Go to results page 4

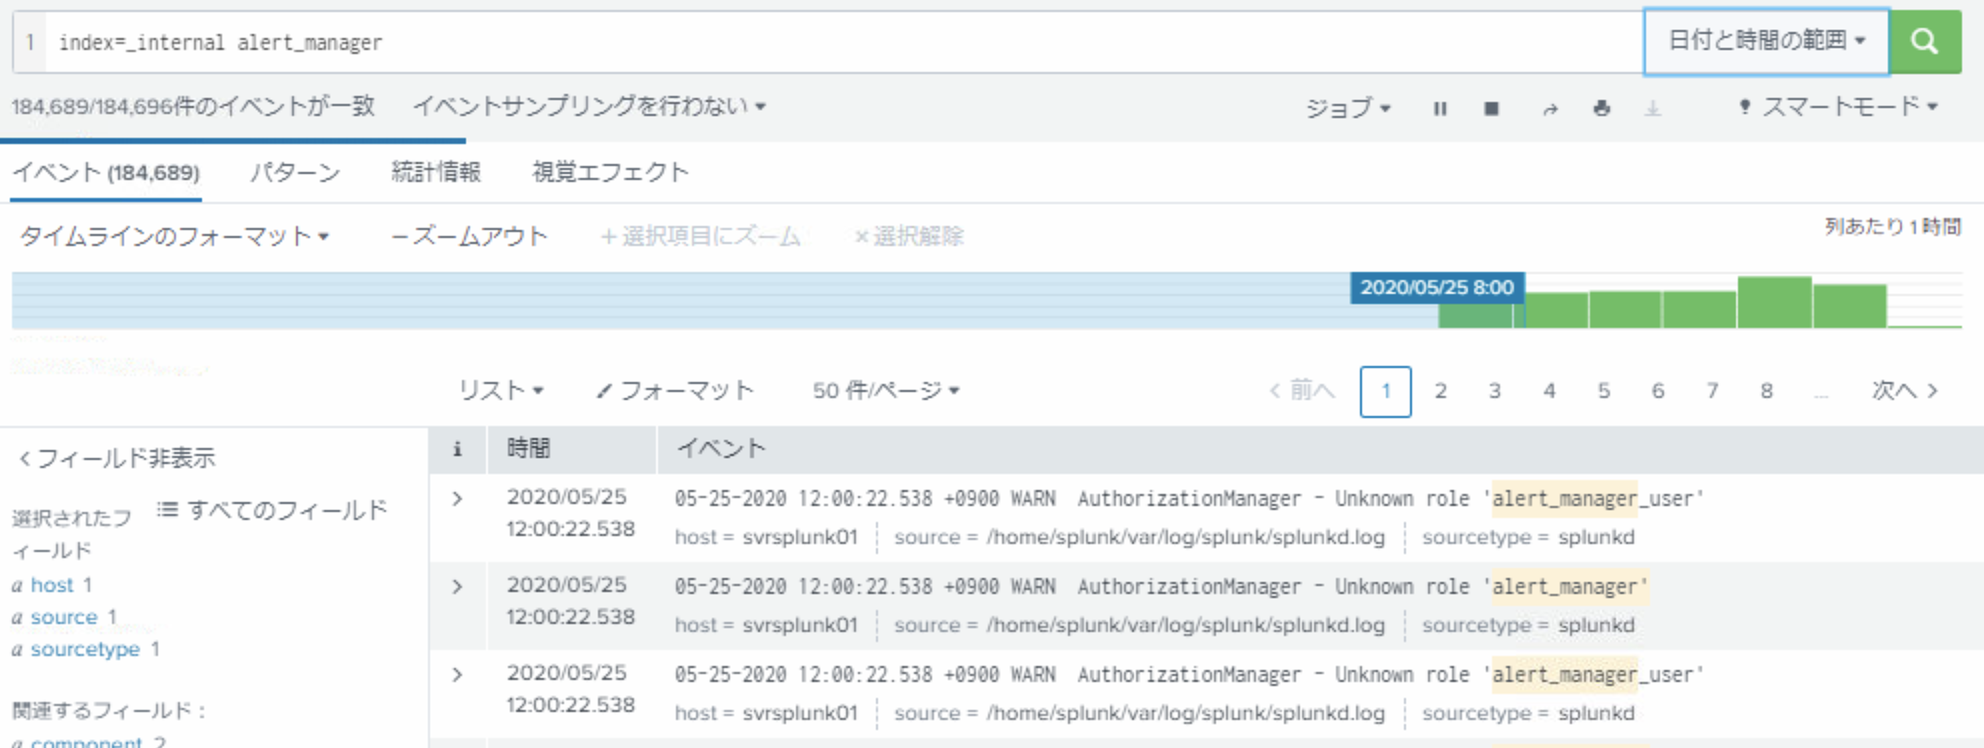pyautogui.click(x=1549, y=391)
